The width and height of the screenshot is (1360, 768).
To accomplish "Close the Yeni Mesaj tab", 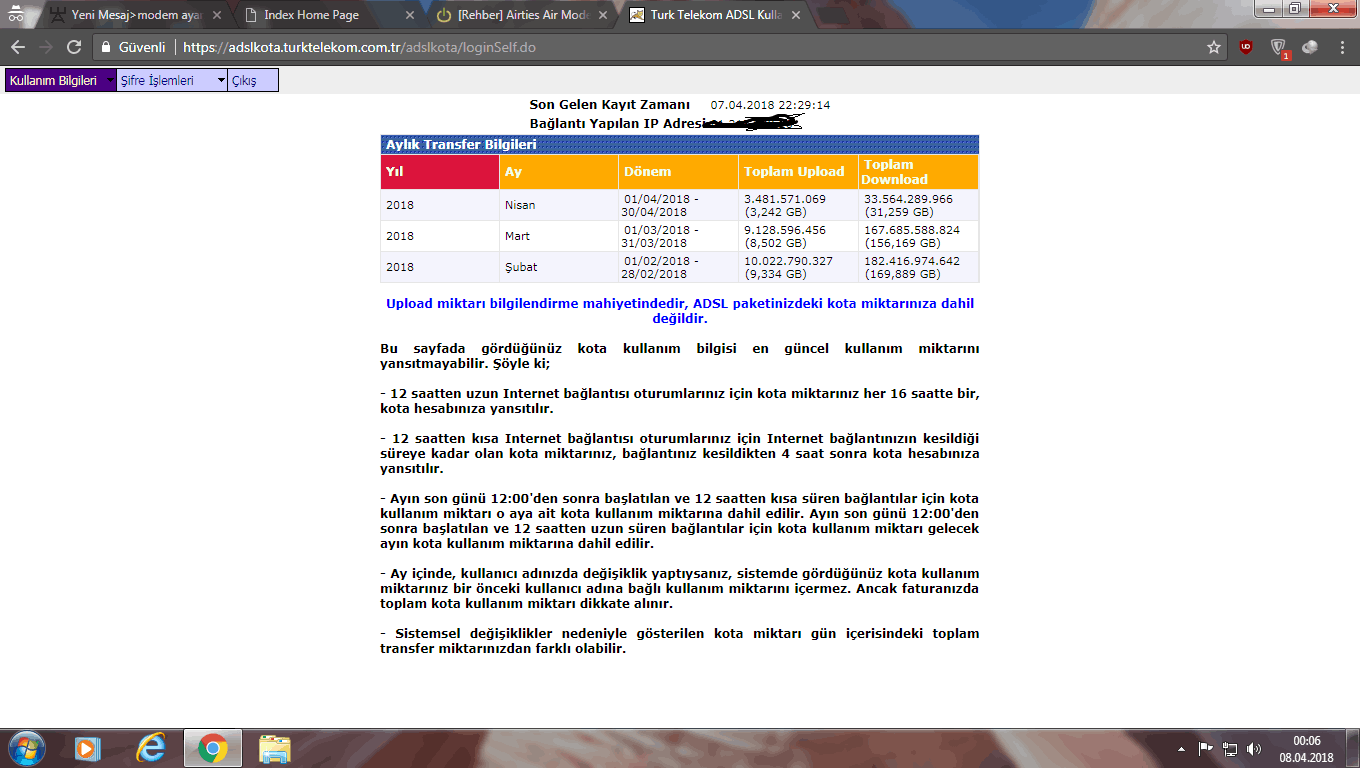I will 216,15.
